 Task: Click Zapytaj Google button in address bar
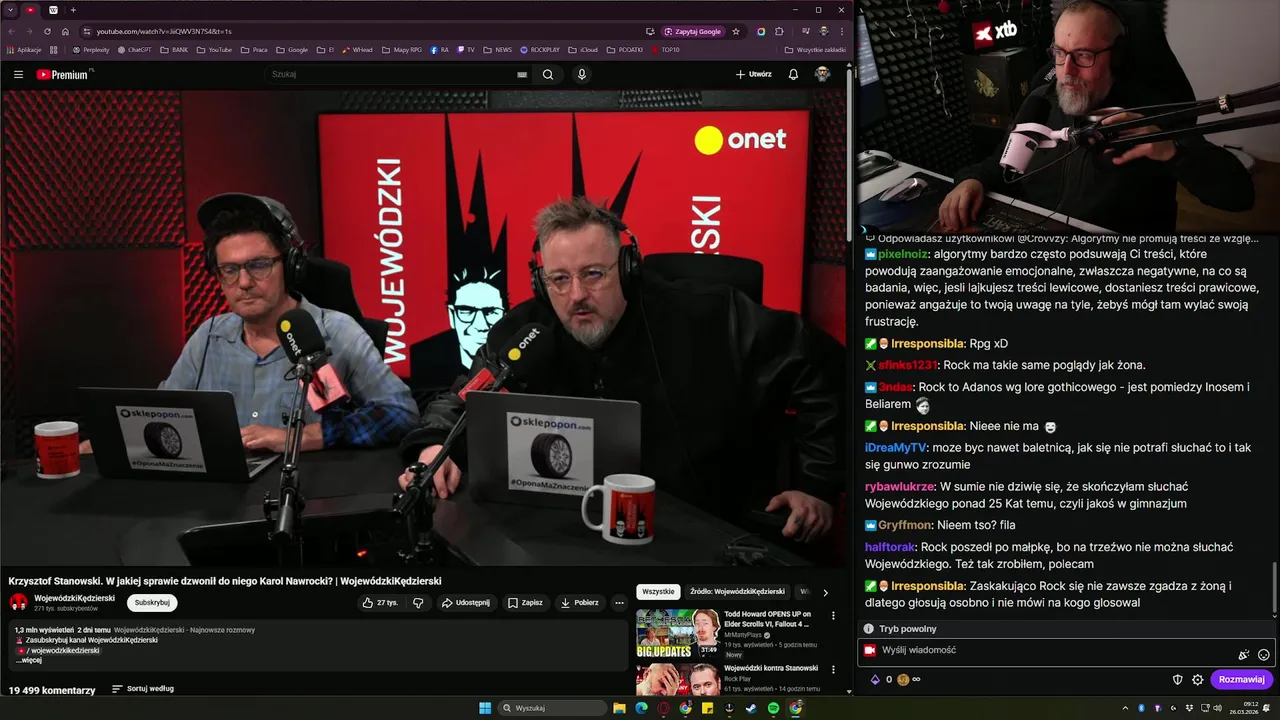(692, 31)
